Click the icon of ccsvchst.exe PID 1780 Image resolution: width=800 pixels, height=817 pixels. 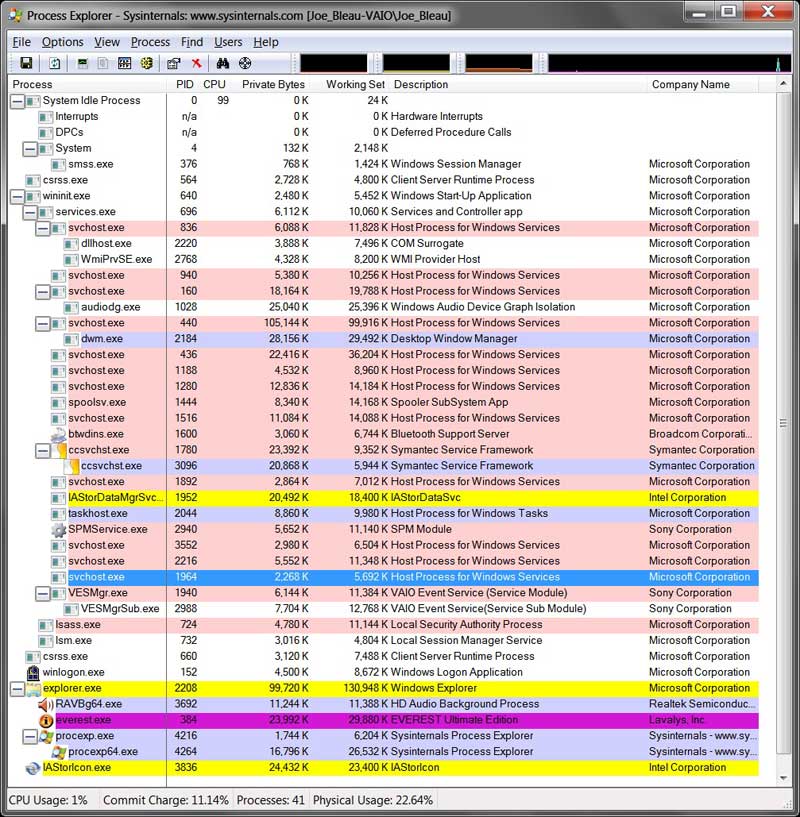(x=59, y=450)
